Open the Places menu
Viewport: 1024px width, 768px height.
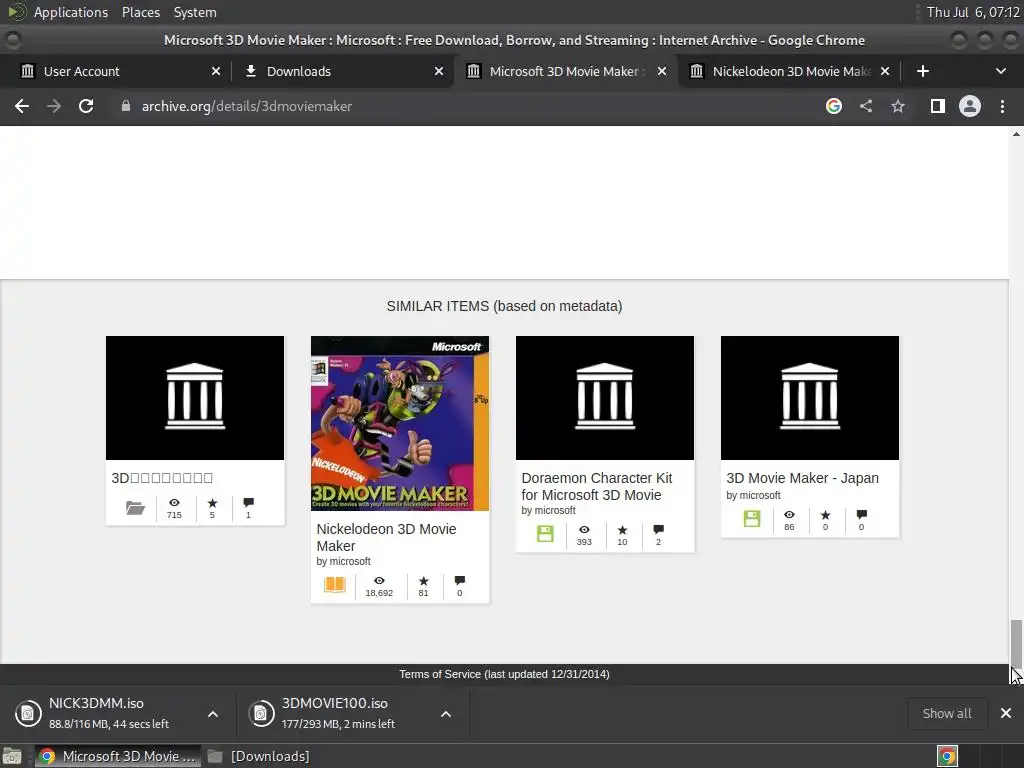point(140,12)
